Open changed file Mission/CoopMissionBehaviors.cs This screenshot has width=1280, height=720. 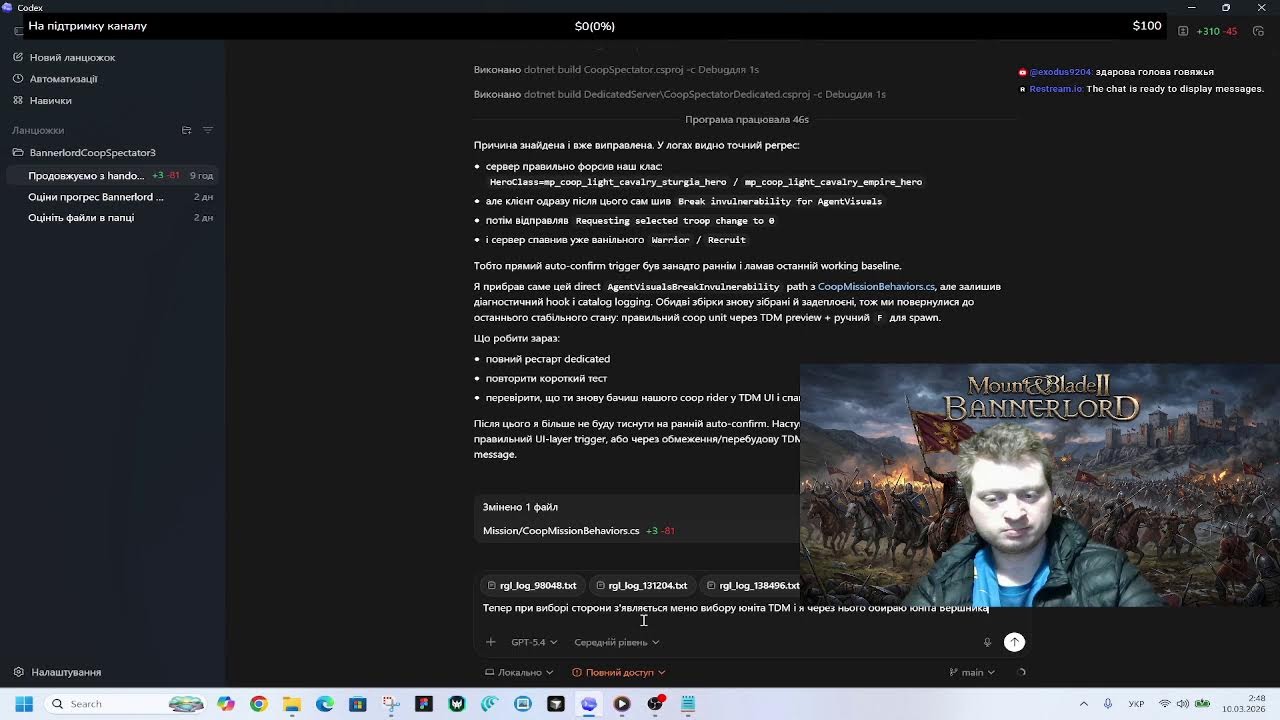point(561,530)
